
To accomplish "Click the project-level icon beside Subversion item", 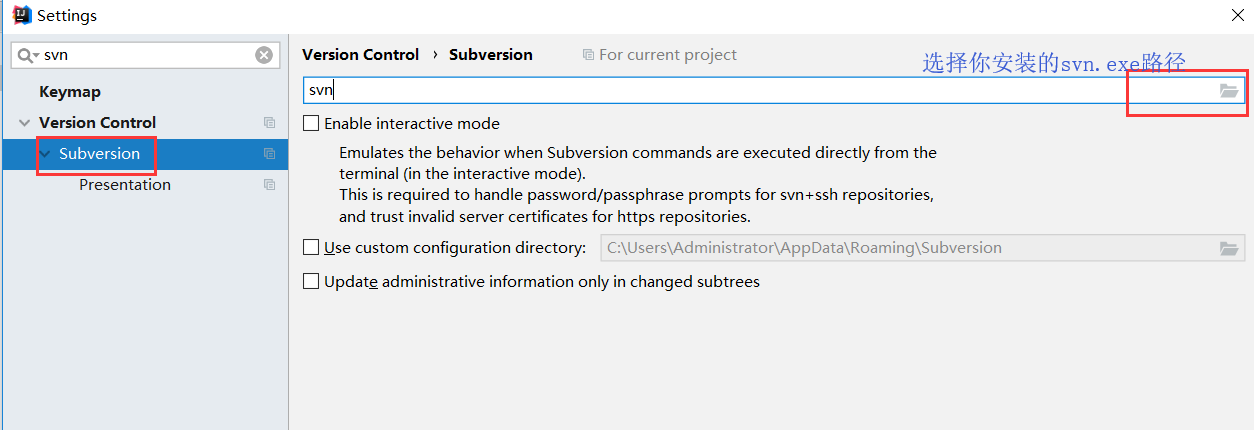I will point(269,153).
